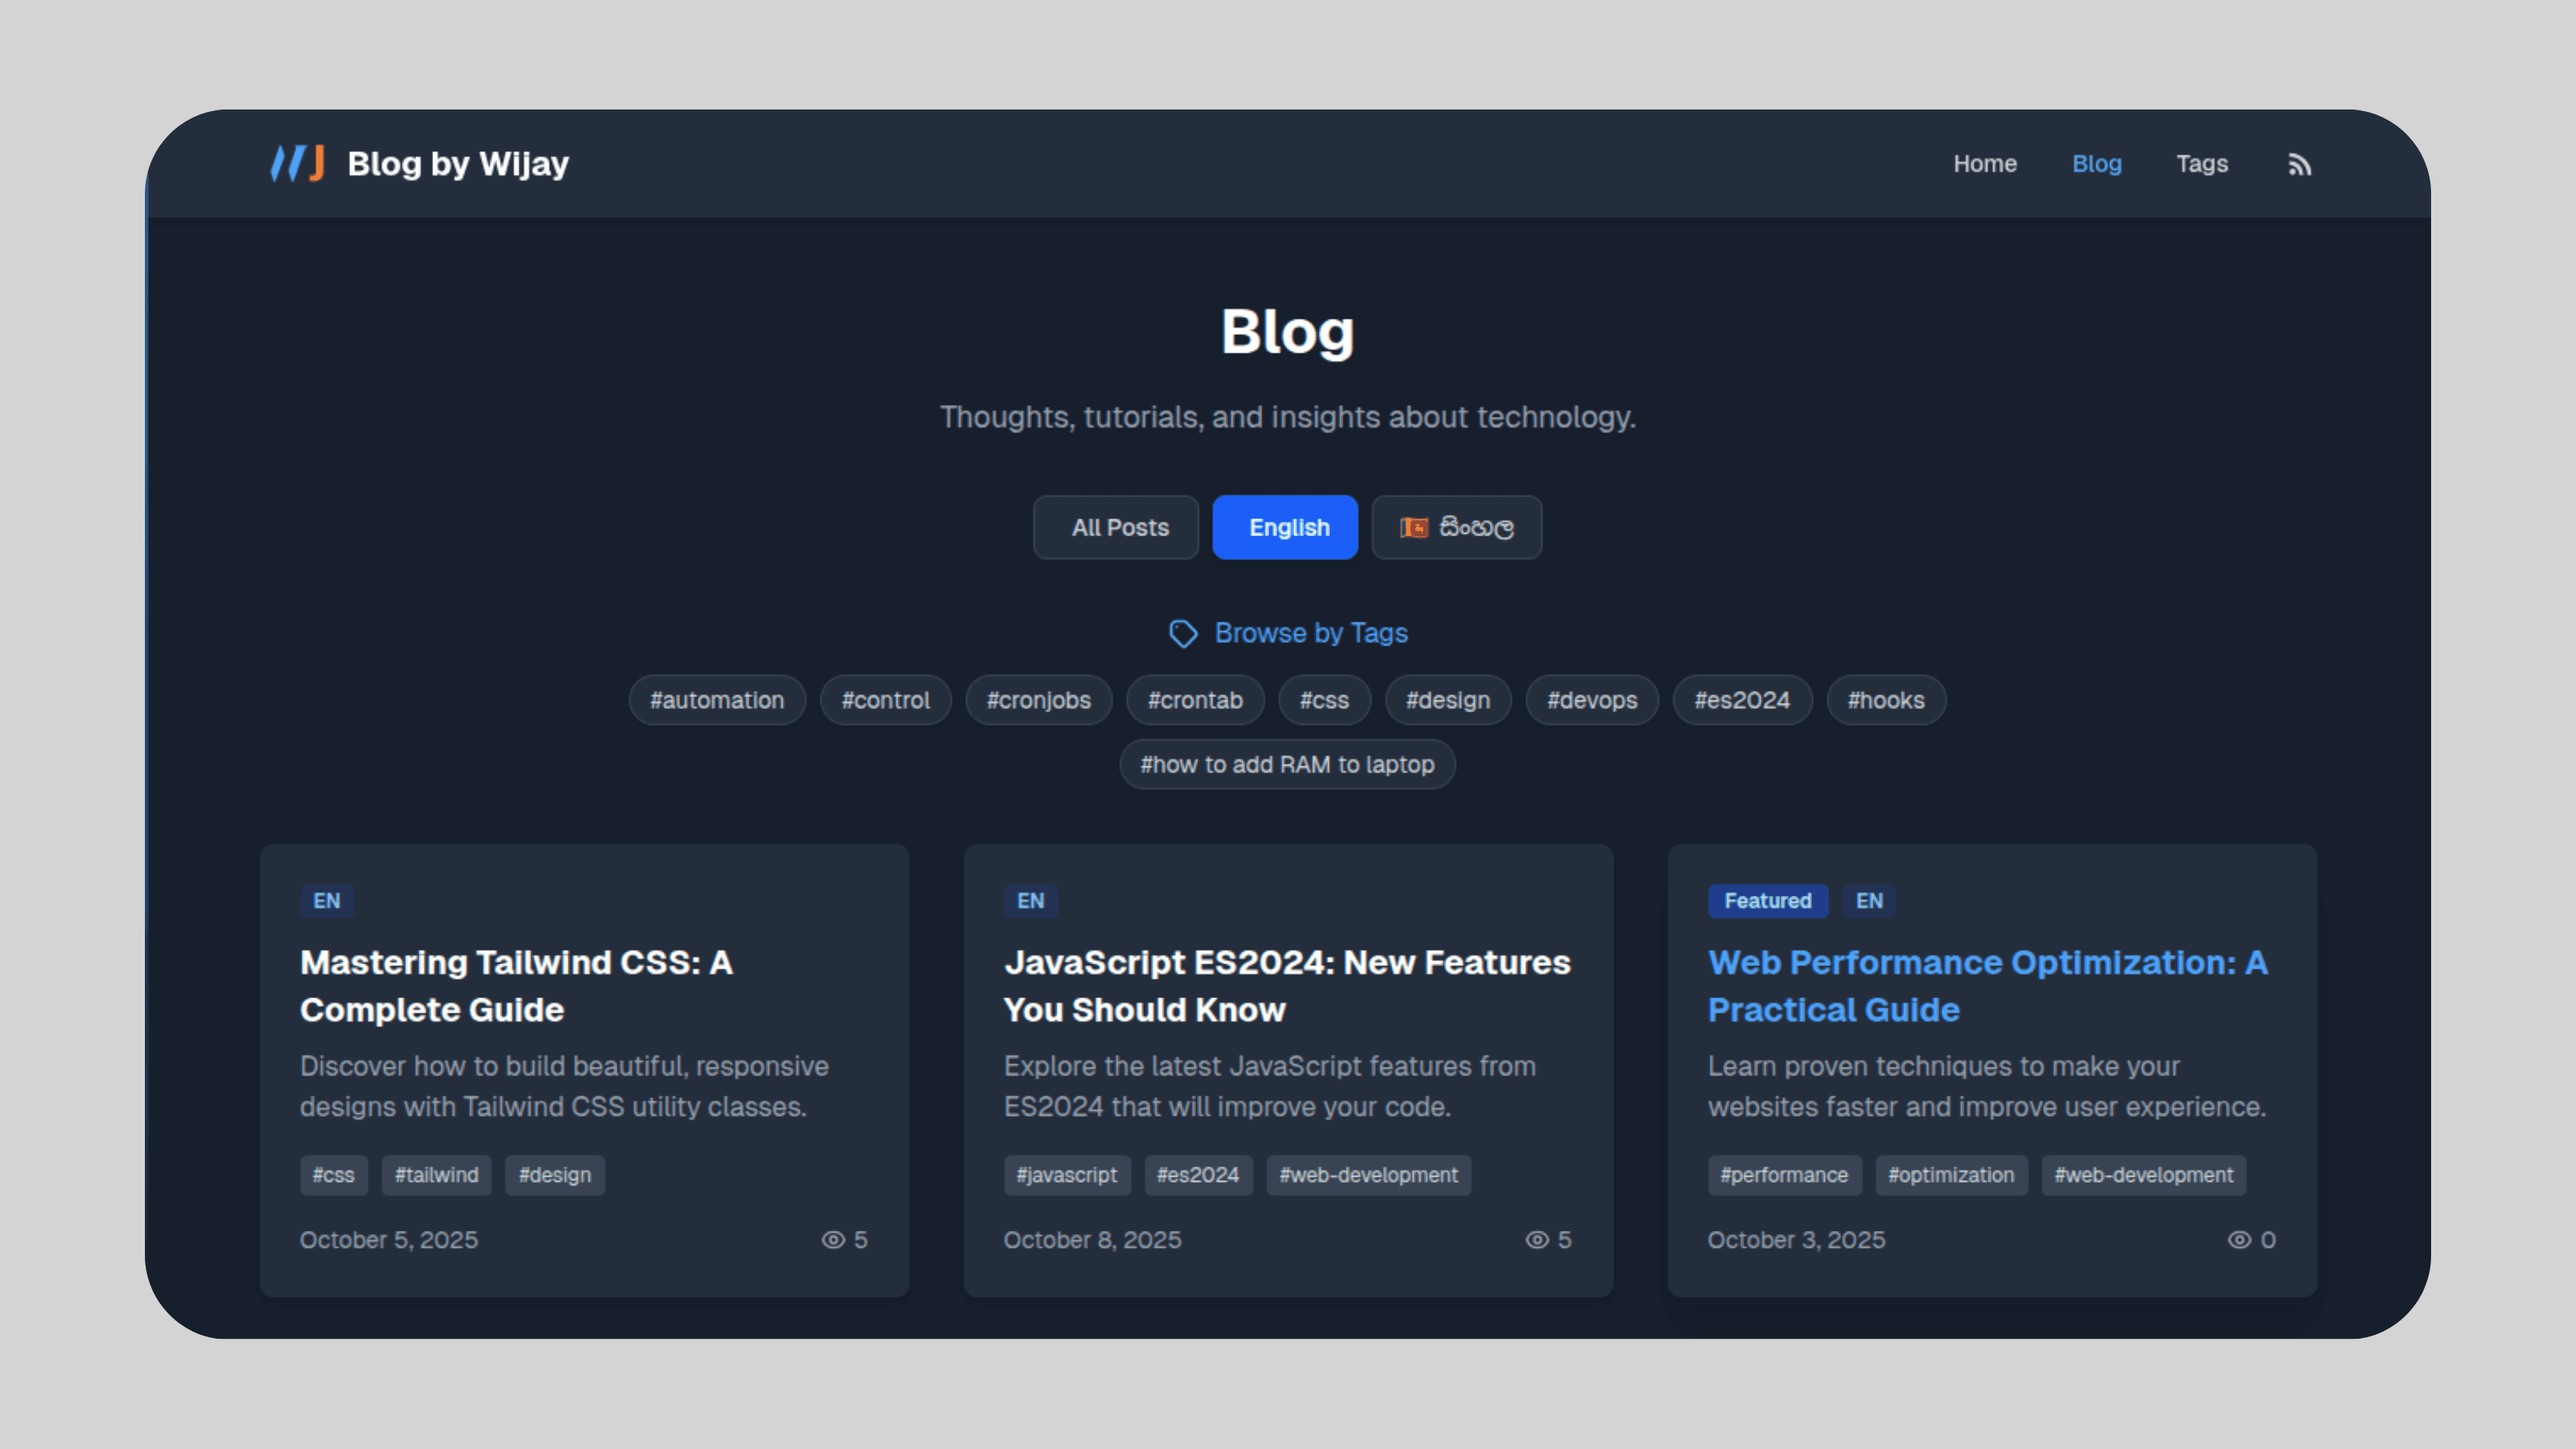Select the #automation tag
Viewport: 2576px width, 1449px height.
point(717,700)
